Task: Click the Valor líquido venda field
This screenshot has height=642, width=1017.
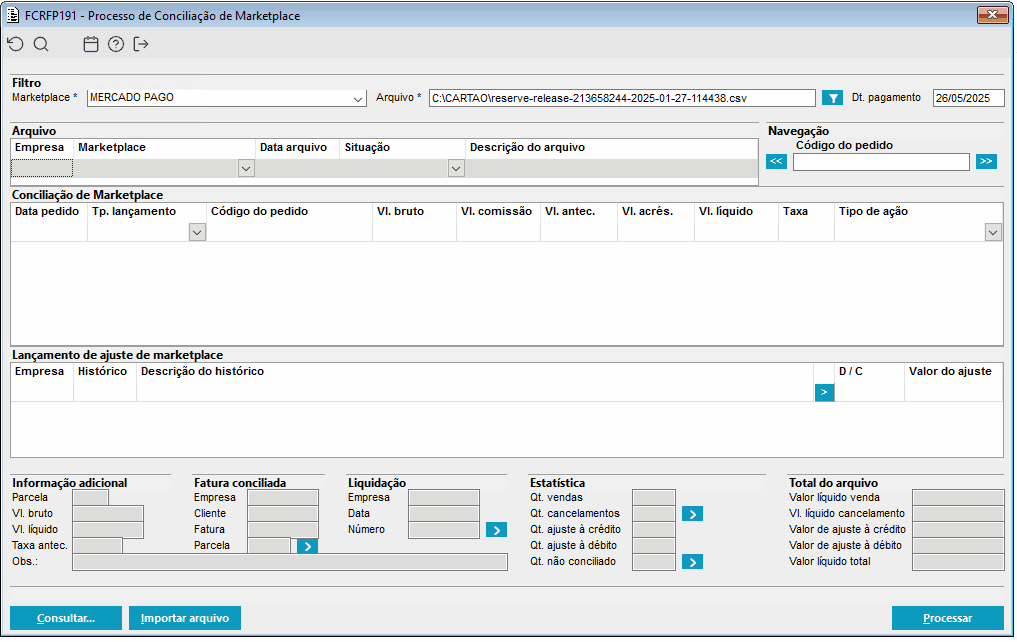Action: (958, 498)
